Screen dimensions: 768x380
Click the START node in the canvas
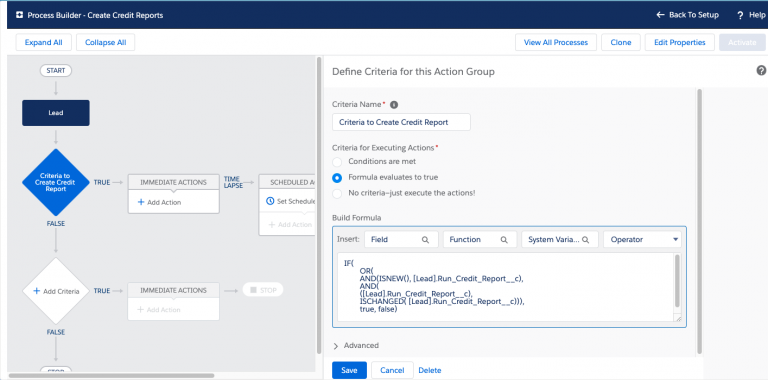[x=56, y=71]
